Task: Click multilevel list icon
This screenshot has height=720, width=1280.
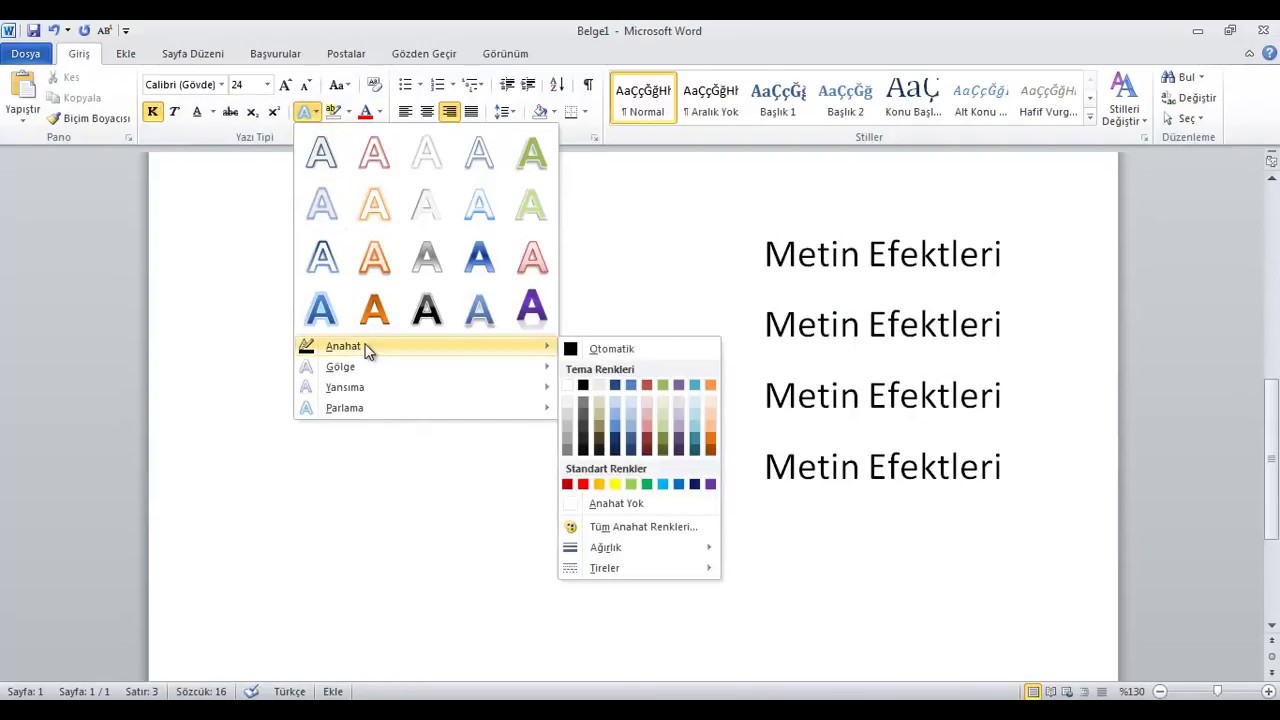Action: (470, 85)
